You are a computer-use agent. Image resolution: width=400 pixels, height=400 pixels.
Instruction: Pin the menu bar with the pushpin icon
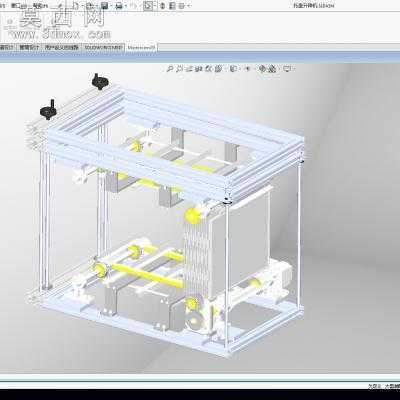point(59,6)
